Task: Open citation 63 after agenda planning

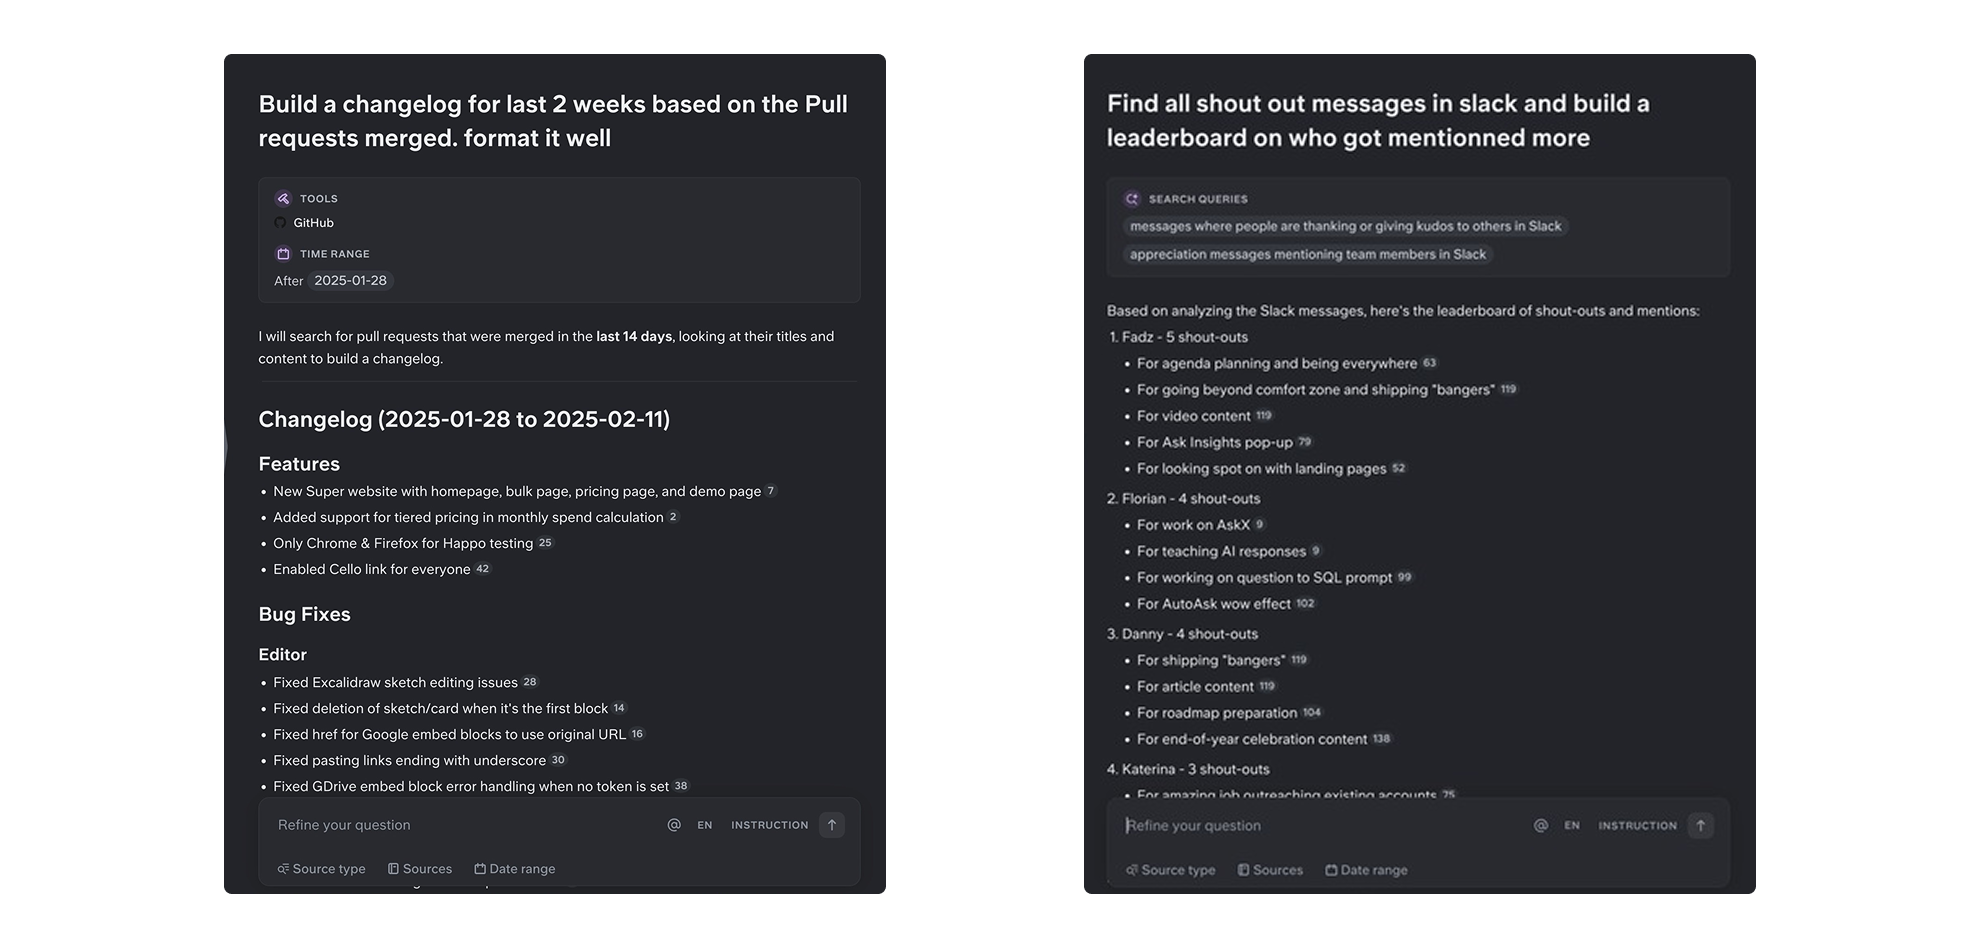Action: tap(1429, 363)
